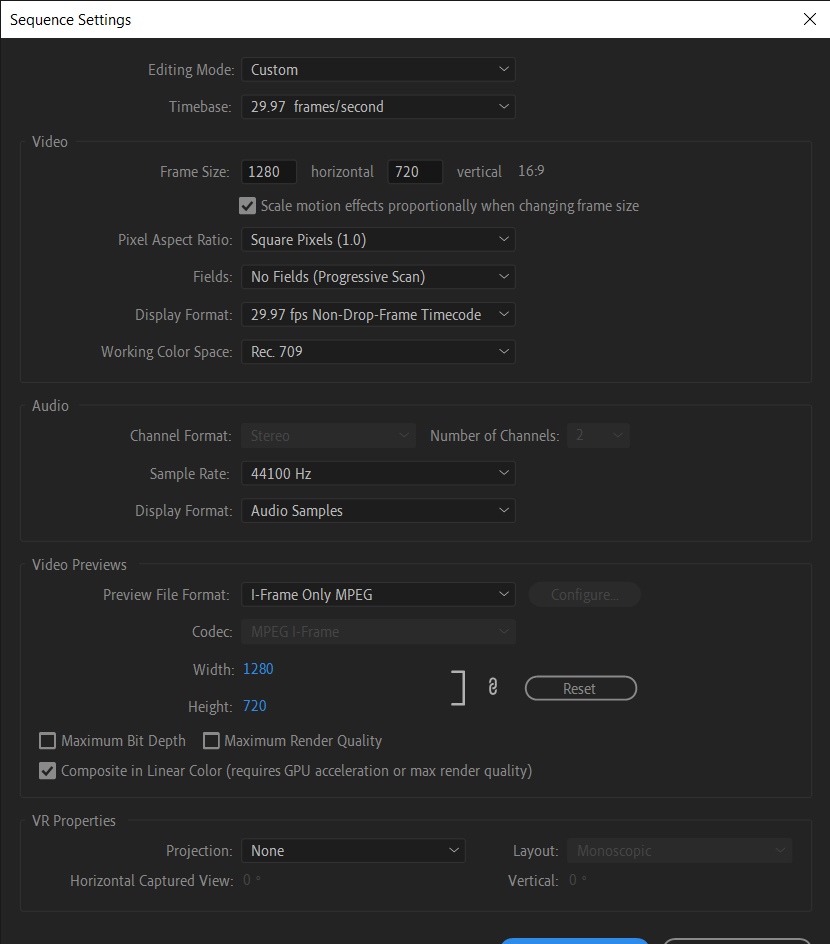Enable the Maximum Render Quality checkbox
The image size is (830, 944).
click(211, 741)
